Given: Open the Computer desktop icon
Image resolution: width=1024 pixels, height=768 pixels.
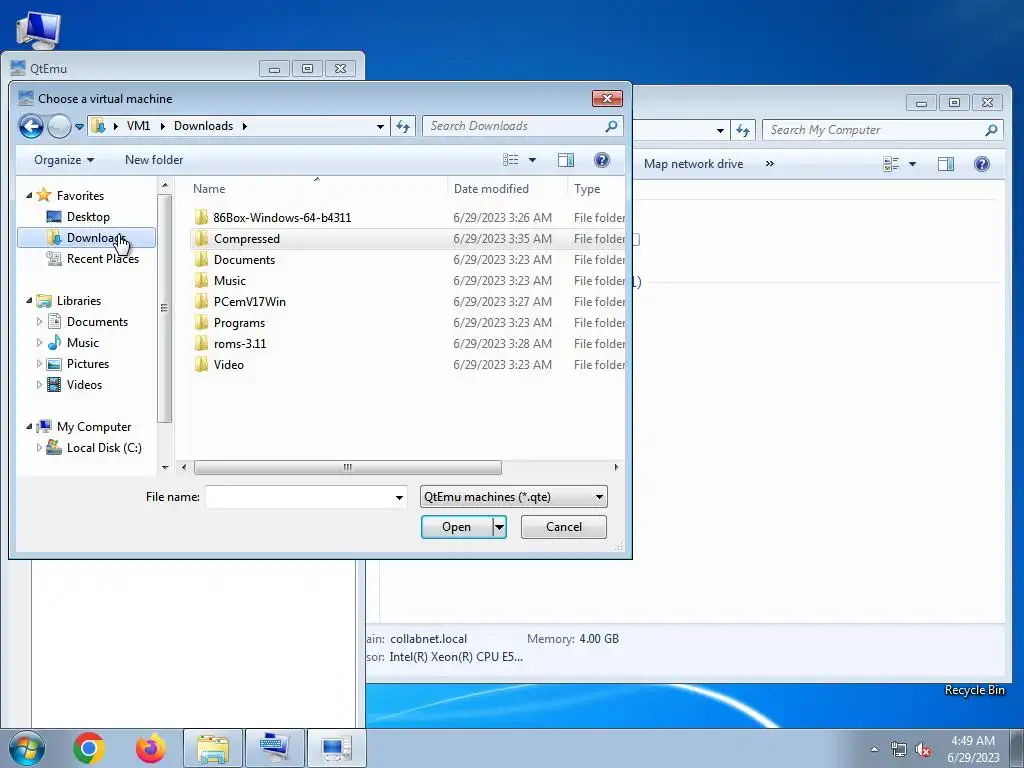Looking at the screenshot, I should point(38,30).
